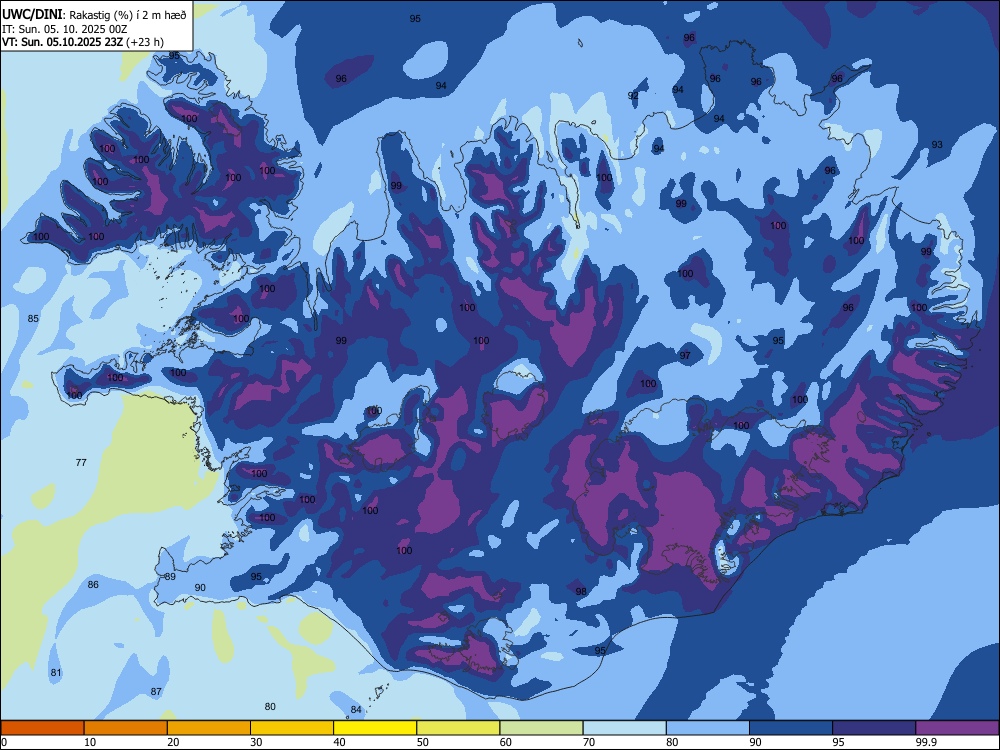Click the '81' humidity value on the map
The height and width of the screenshot is (750, 1000).
pos(56,672)
